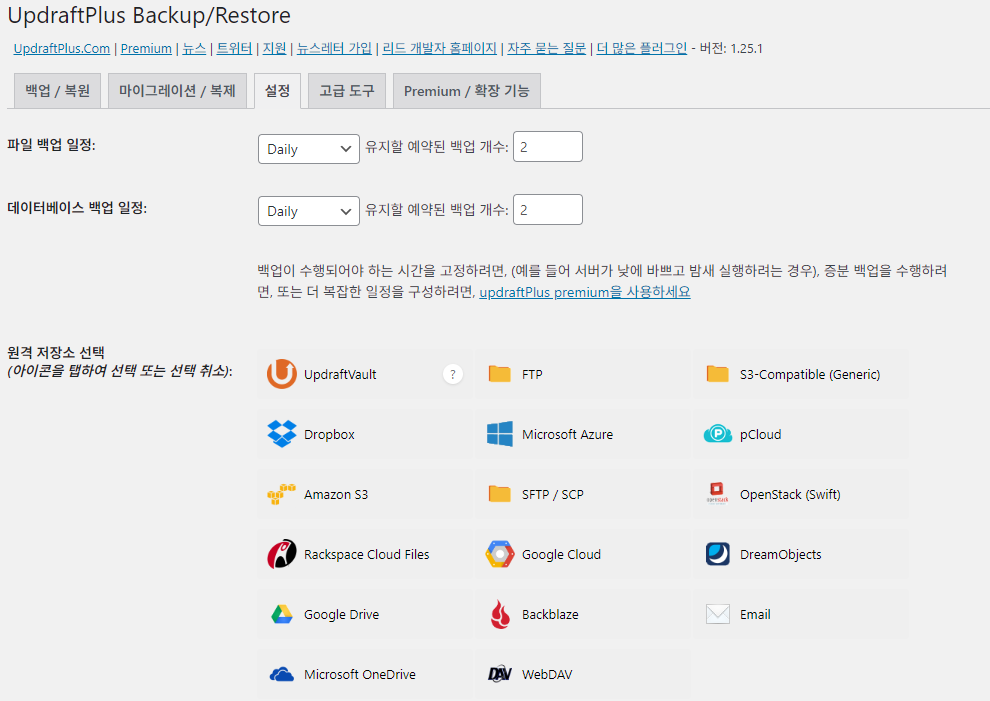Visit the 리드 개발자 홈페이지 link
990x701 pixels.
tap(439, 49)
